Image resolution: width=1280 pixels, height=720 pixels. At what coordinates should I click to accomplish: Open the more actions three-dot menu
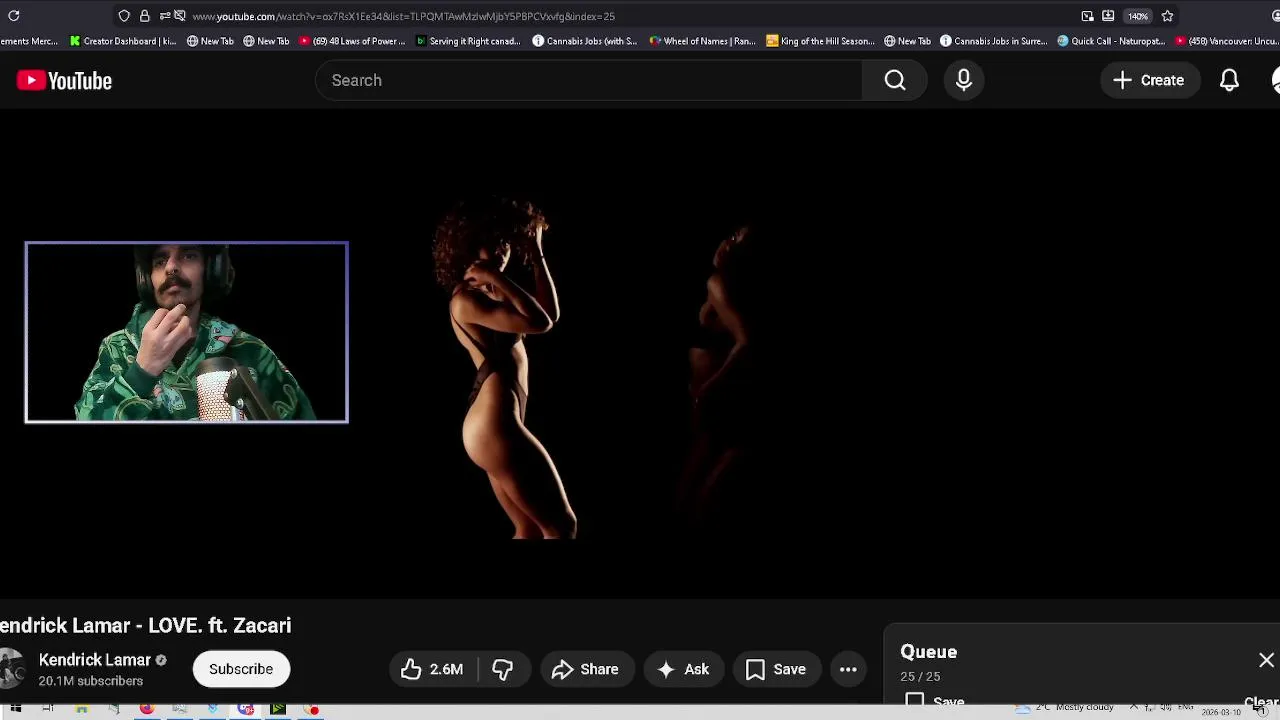coord(848,669)
